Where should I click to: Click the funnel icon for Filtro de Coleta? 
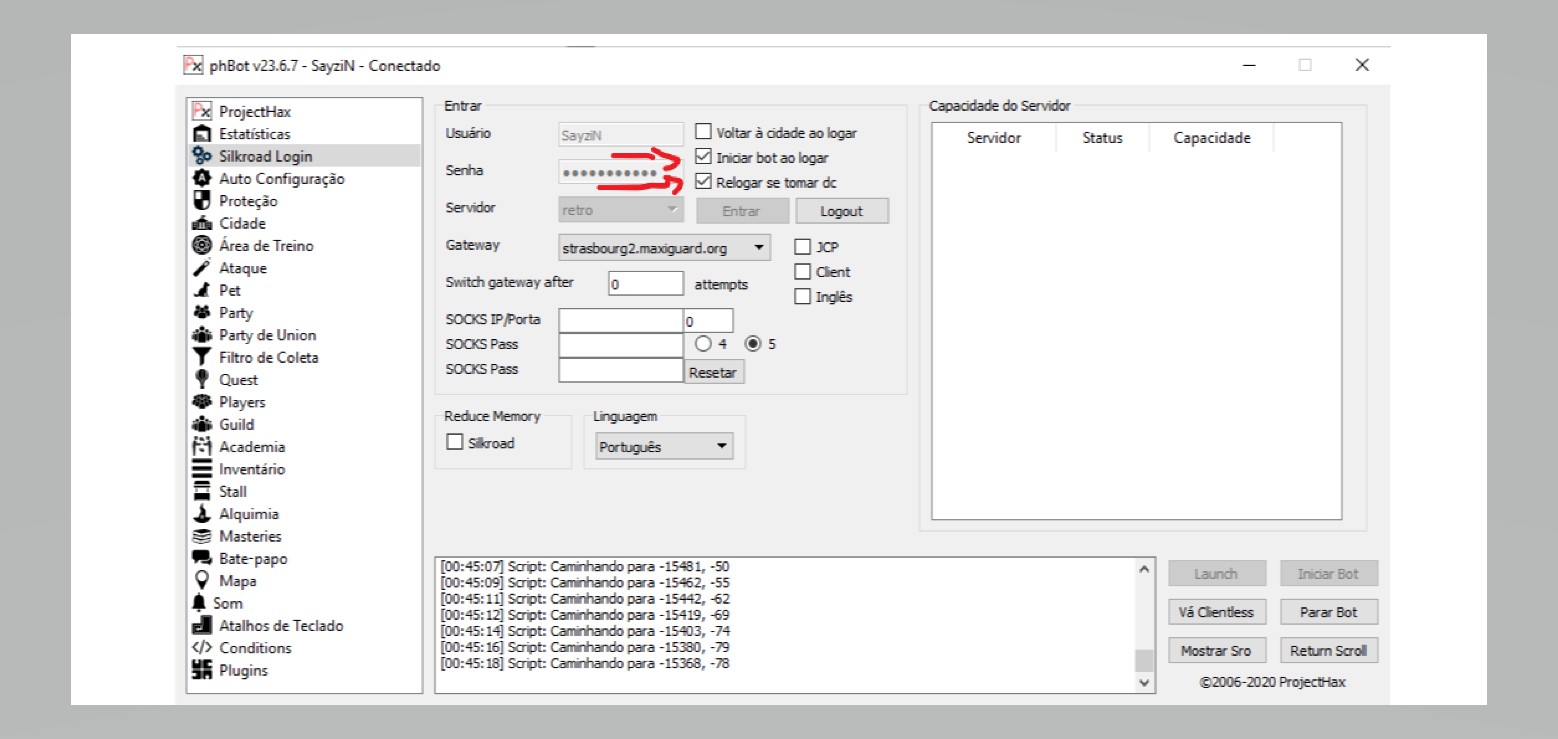click(201, 357)
